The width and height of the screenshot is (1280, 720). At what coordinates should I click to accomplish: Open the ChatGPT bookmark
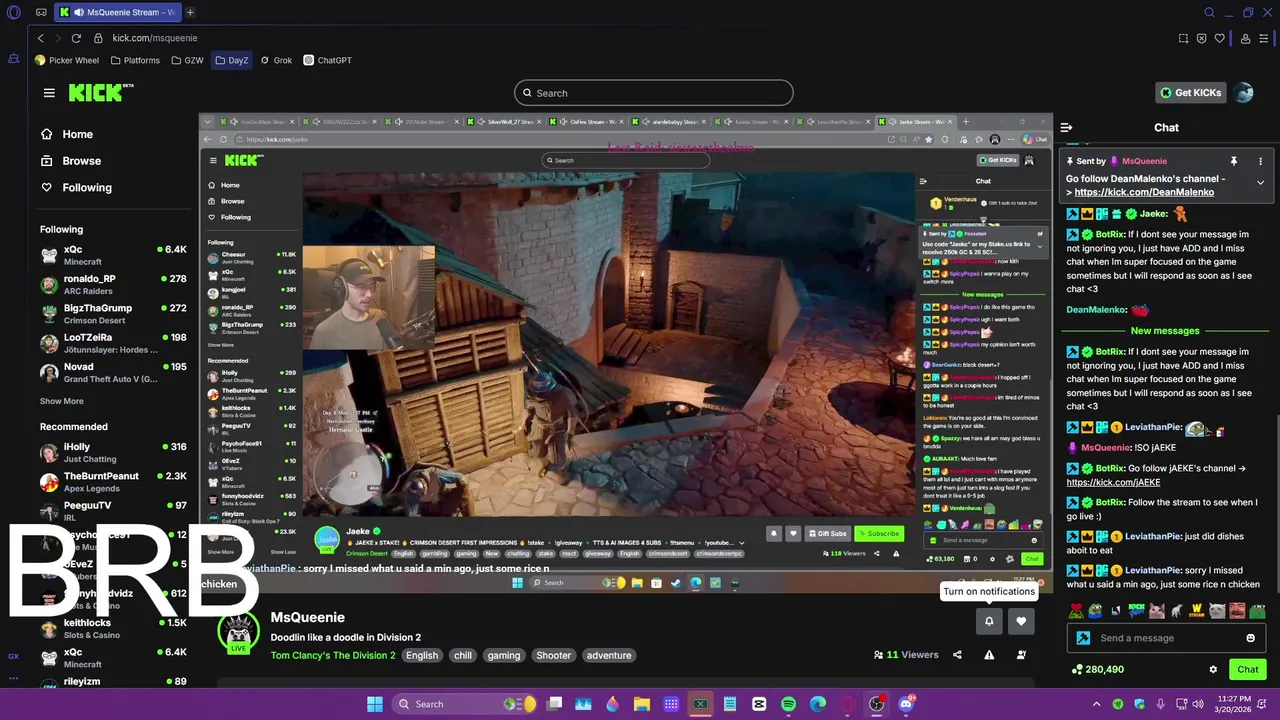(327, 60)
